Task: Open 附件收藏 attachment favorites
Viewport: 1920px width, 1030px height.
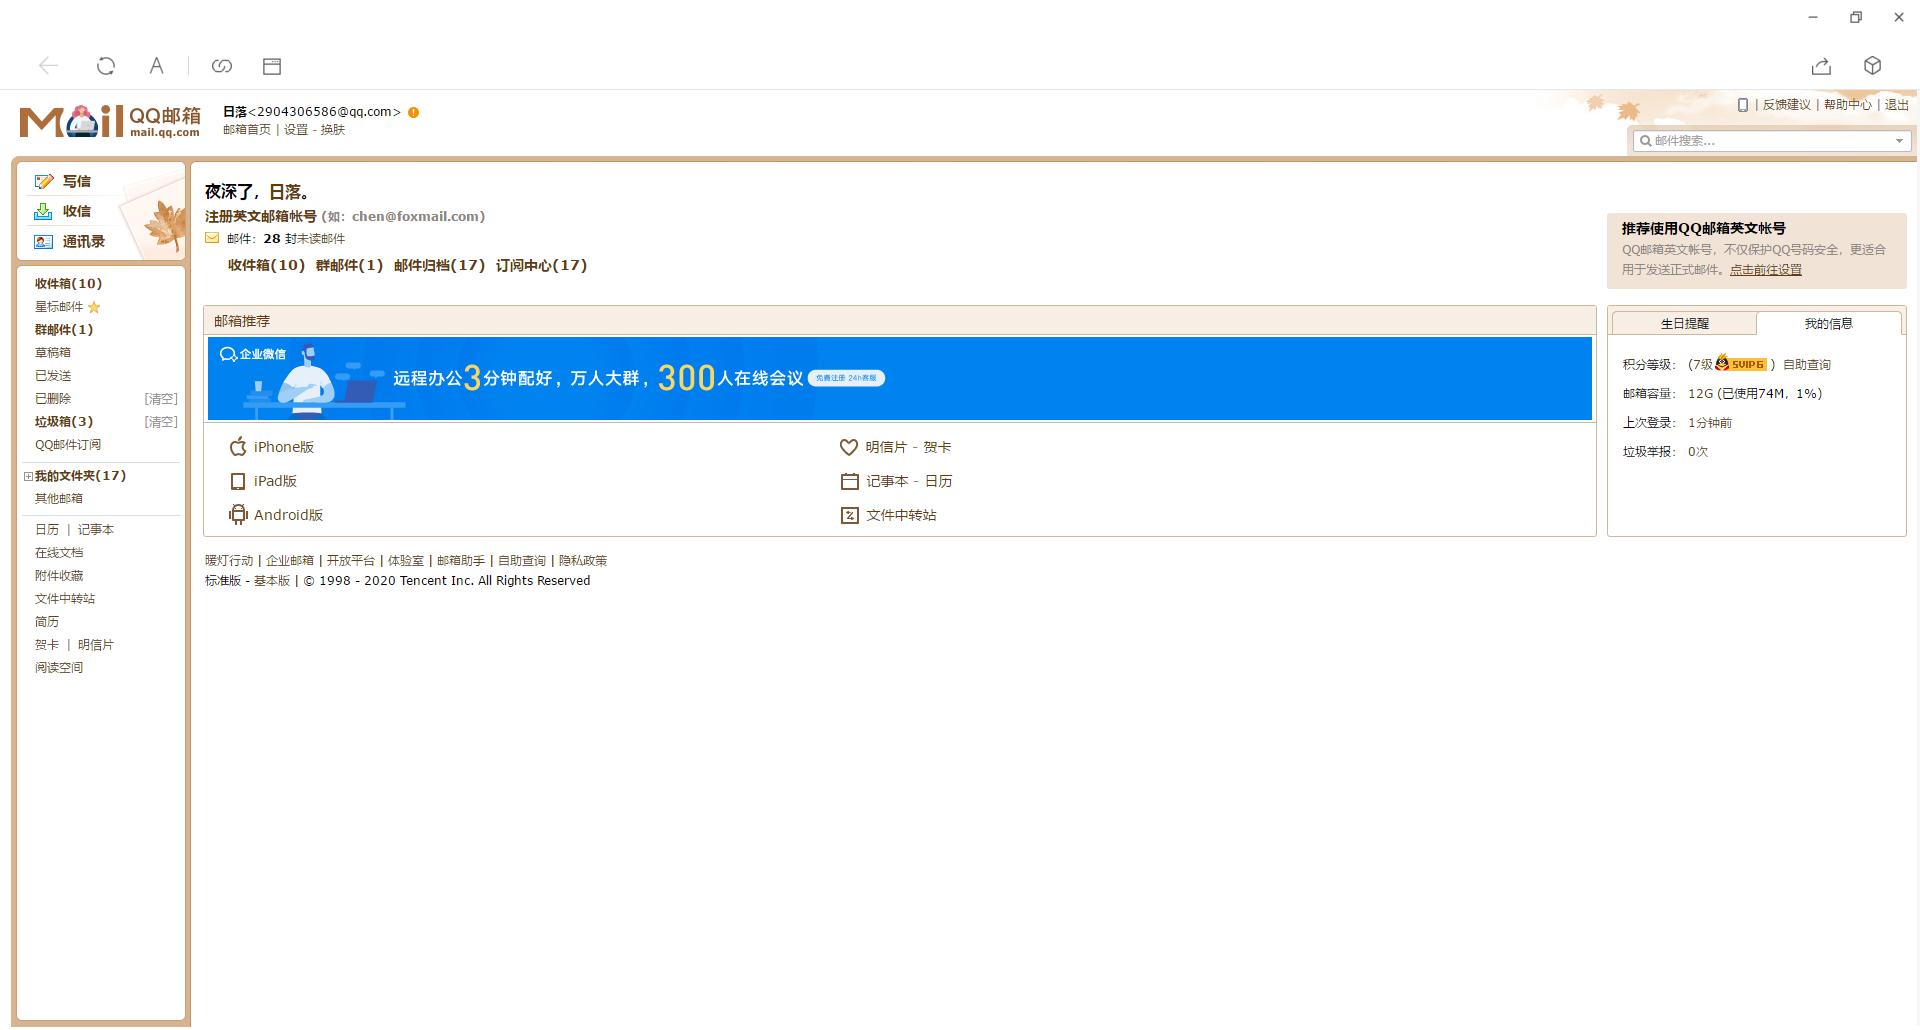Action: tap(59, 576)
